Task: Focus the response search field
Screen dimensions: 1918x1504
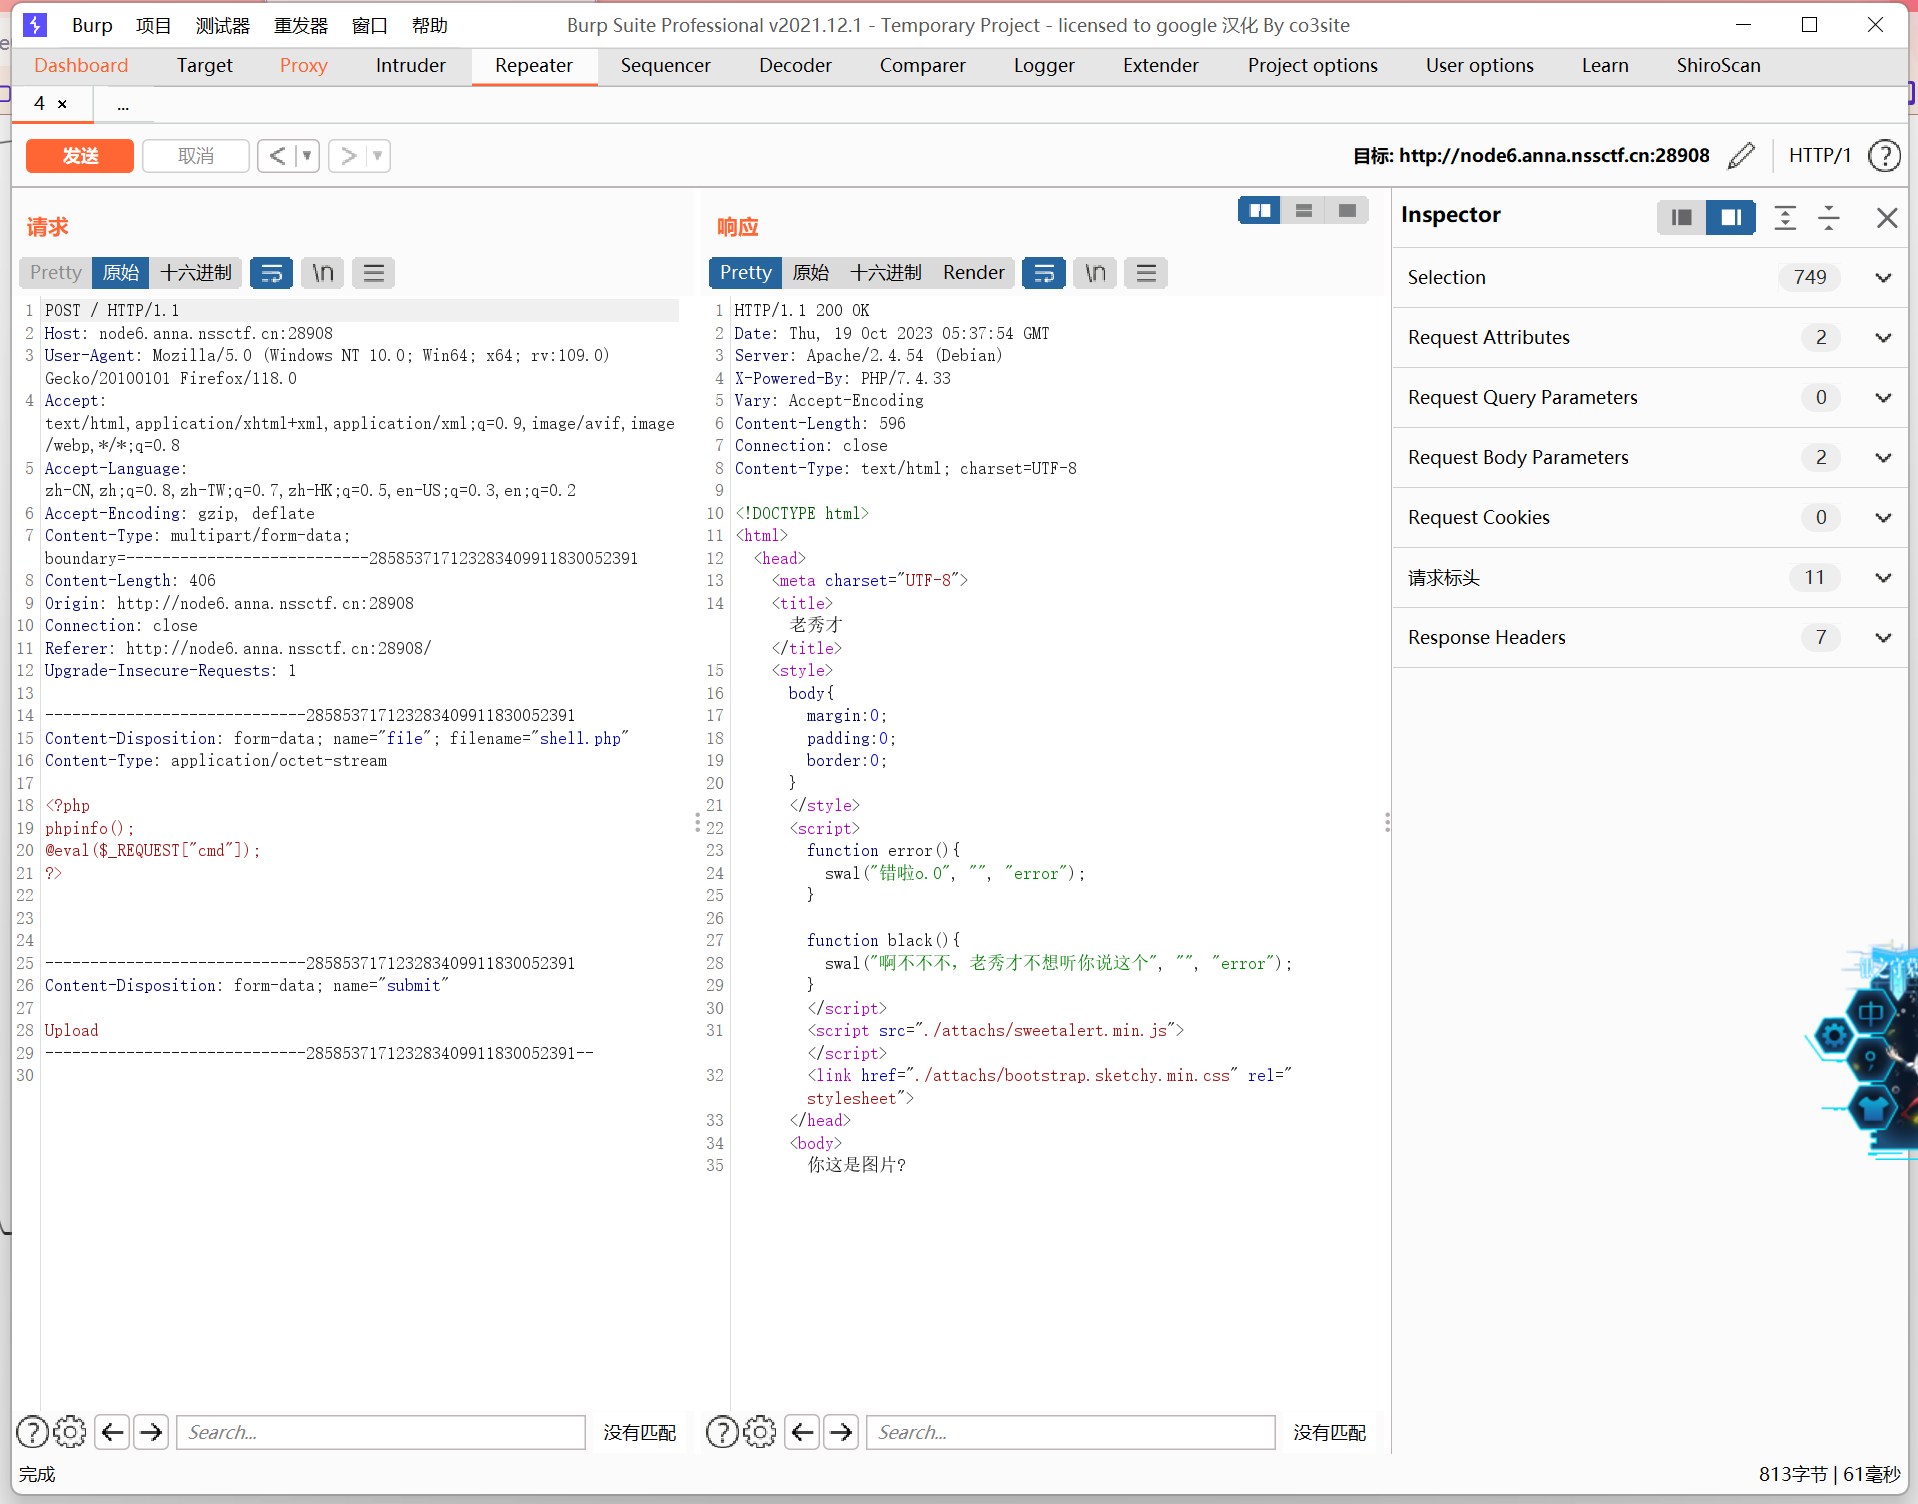Action: point(1071,1432)
